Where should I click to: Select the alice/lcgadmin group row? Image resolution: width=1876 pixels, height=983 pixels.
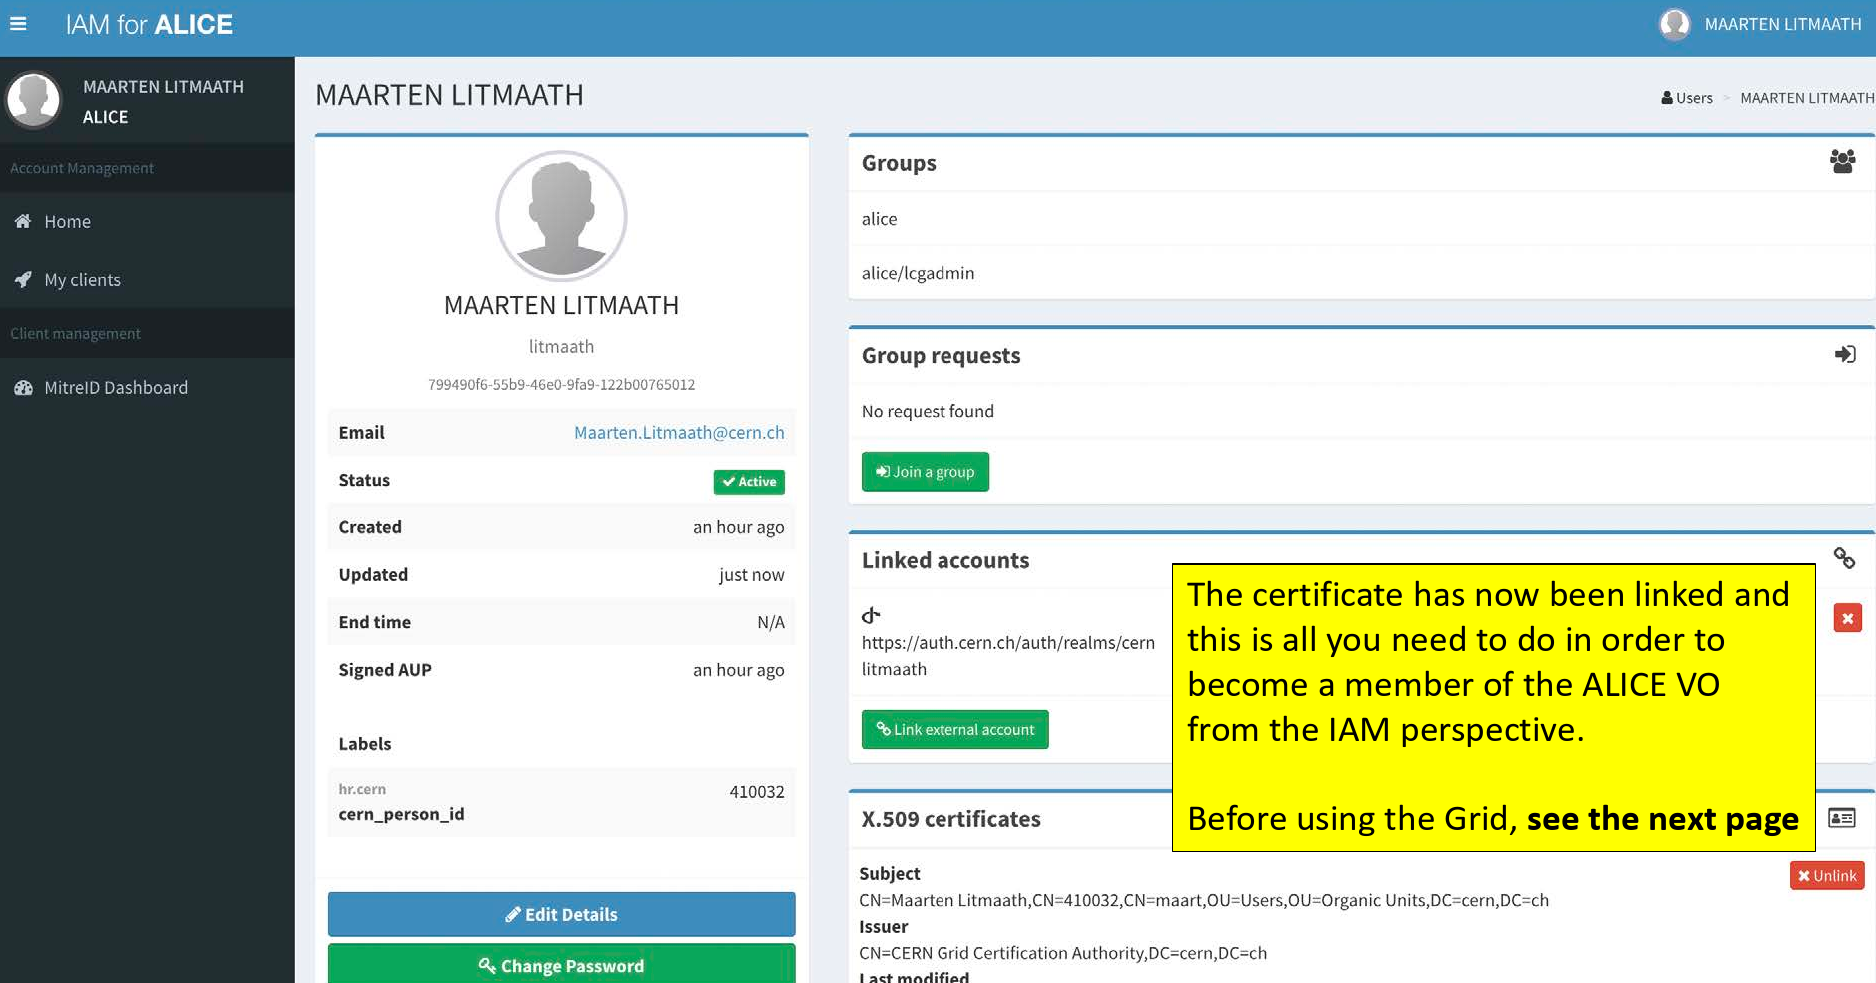[1361, 273]
